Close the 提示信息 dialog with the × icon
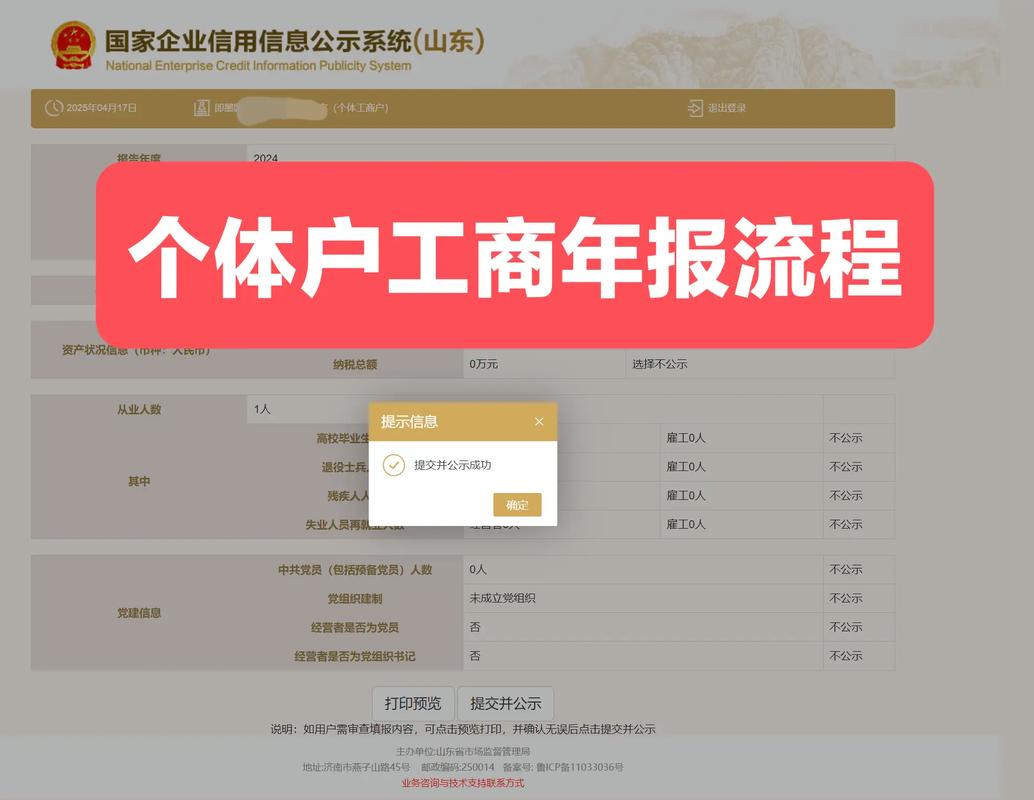The width and height of the screenshot is (1034, 800). pyautogui.click(x=539, y=421)
